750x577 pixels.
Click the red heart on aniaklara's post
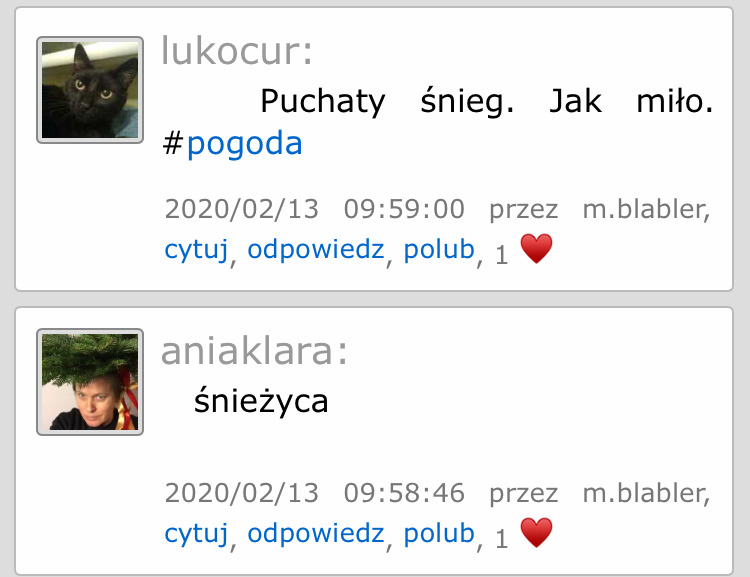[x=536, y=533]
